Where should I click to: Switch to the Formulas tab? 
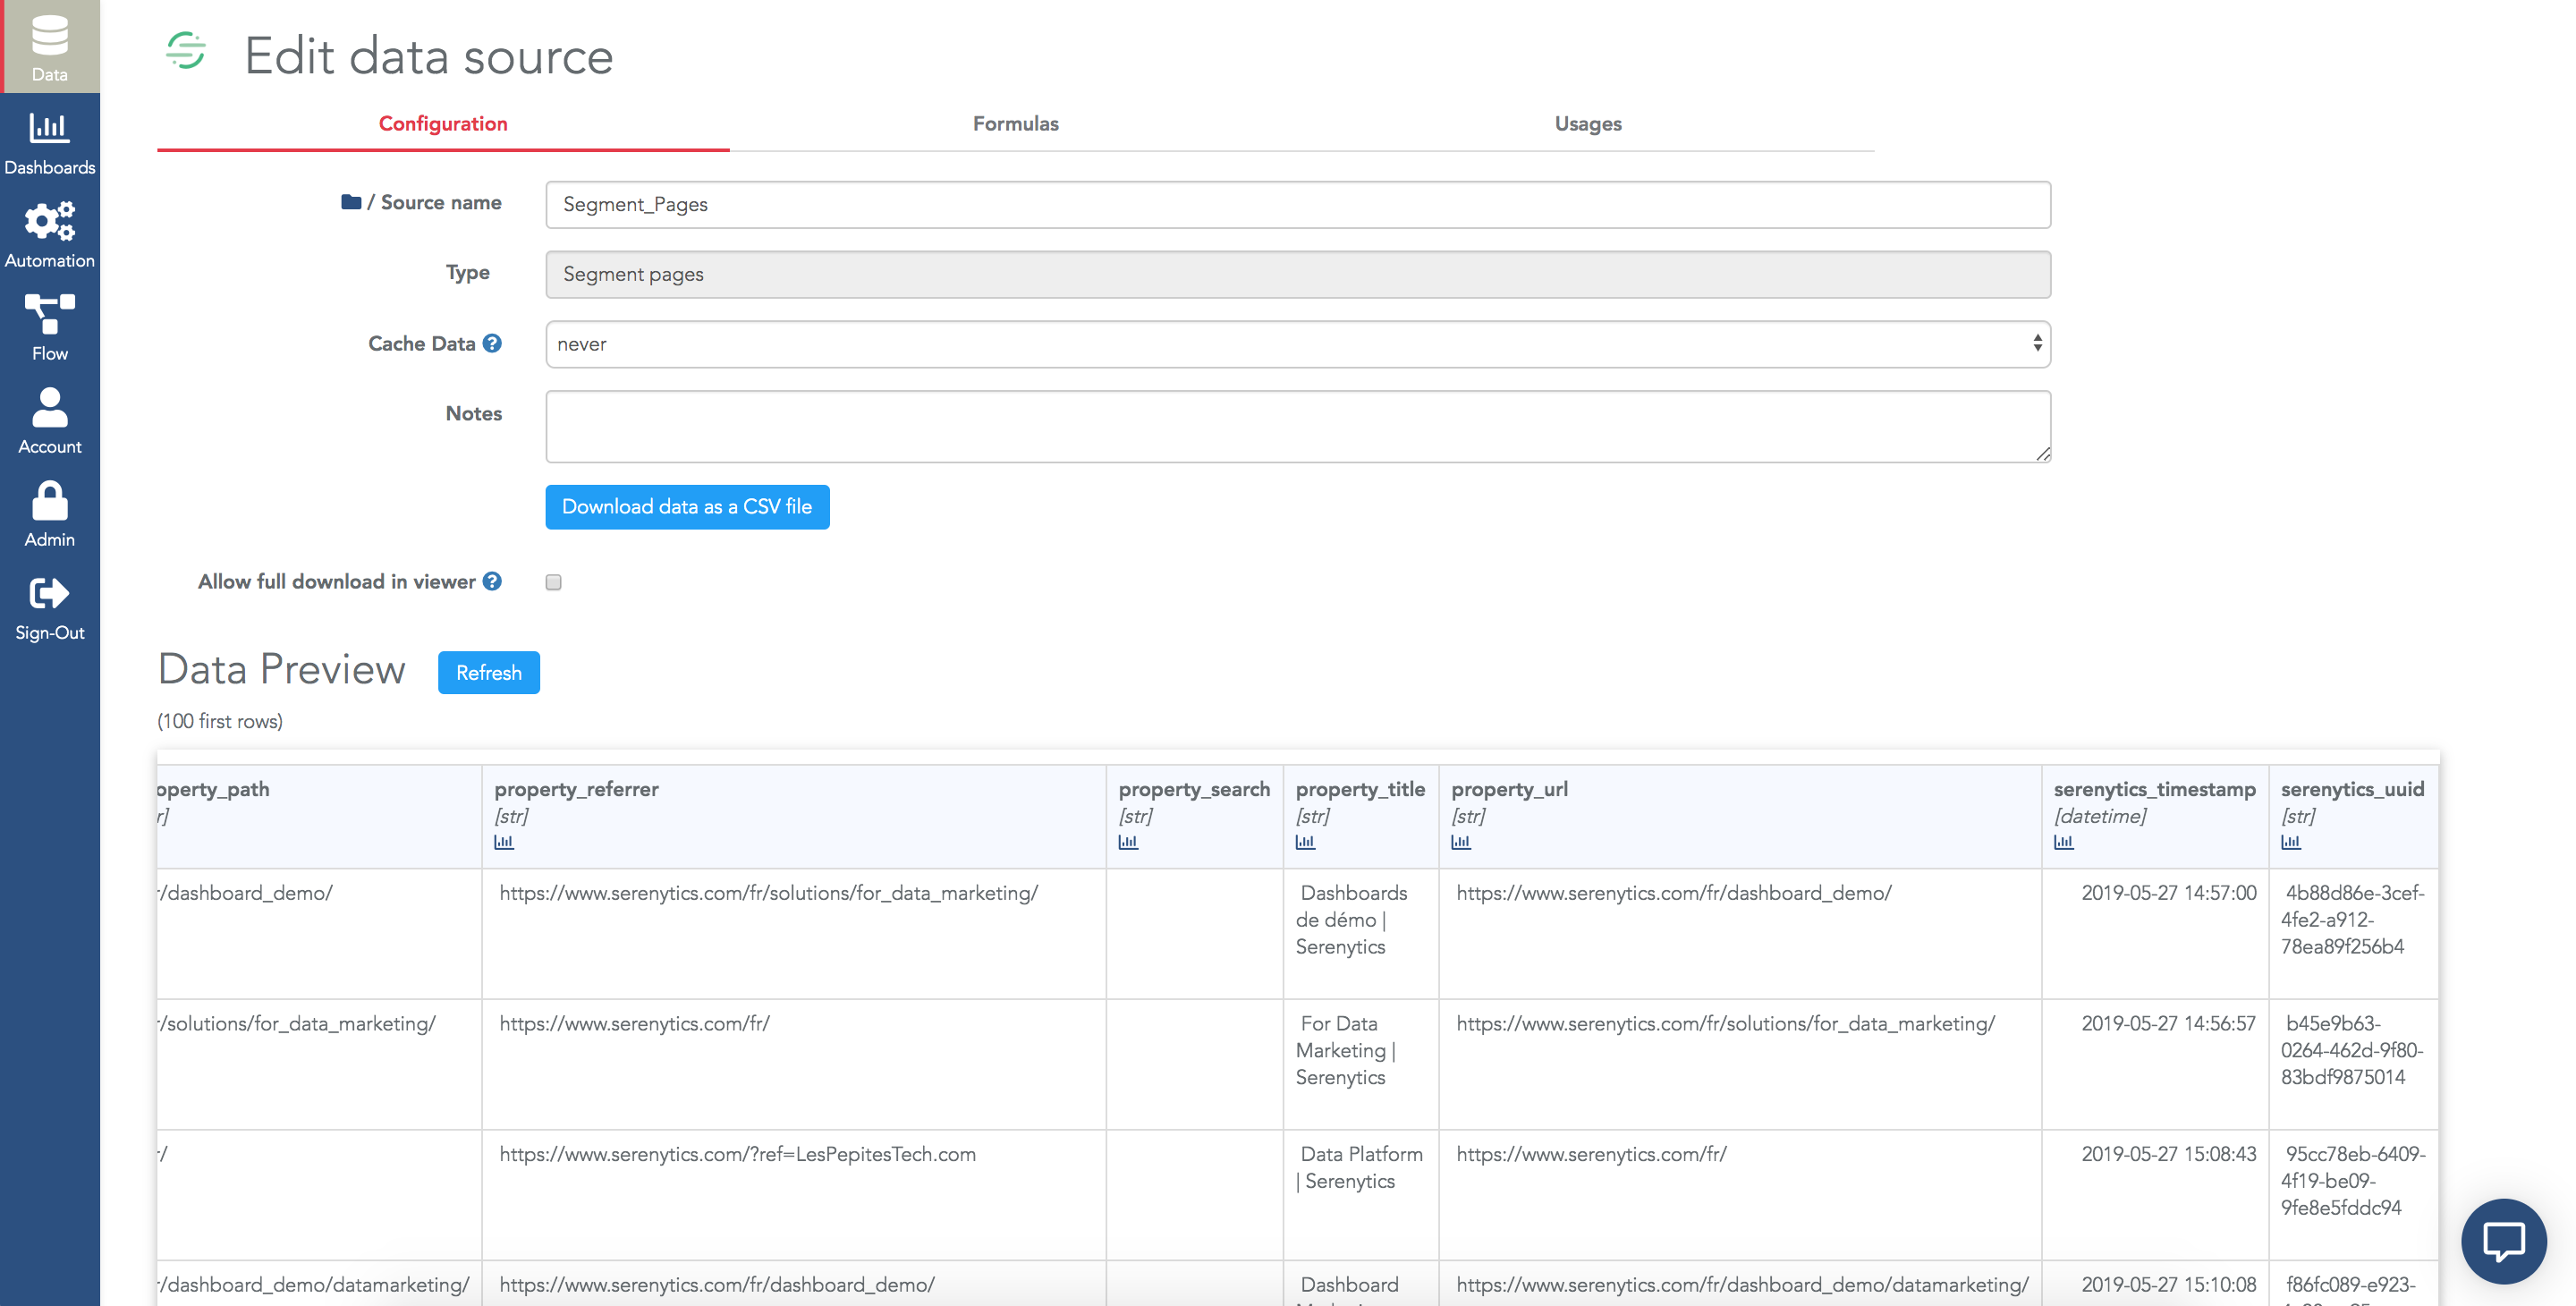point(1016,124)
